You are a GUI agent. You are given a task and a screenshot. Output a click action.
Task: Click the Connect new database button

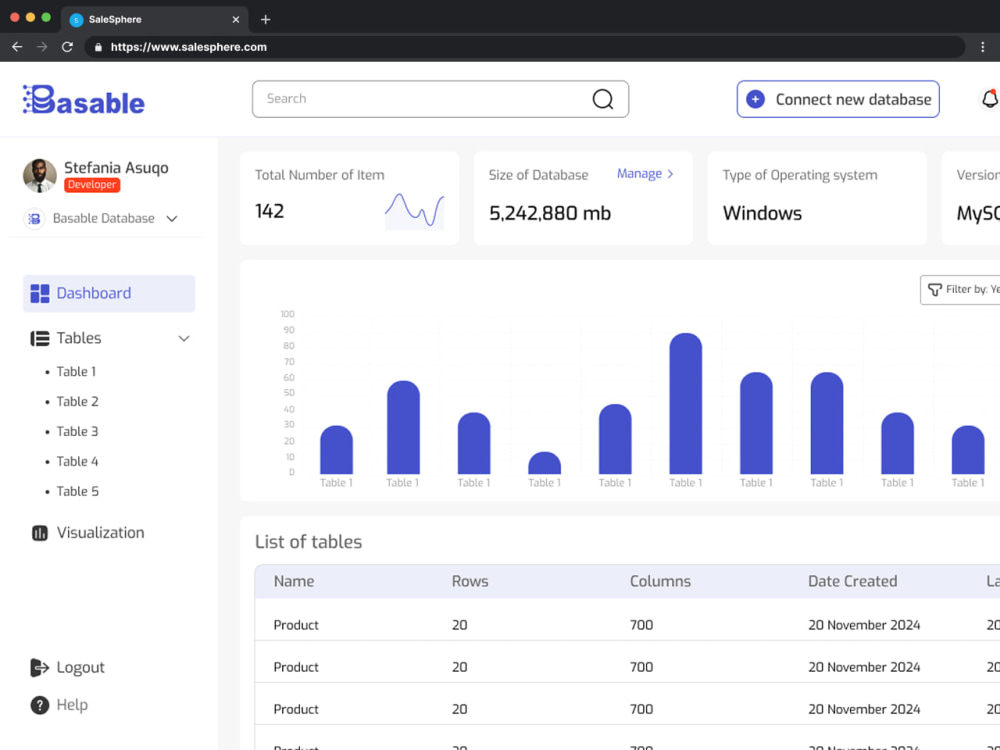(x=838, y=99)
